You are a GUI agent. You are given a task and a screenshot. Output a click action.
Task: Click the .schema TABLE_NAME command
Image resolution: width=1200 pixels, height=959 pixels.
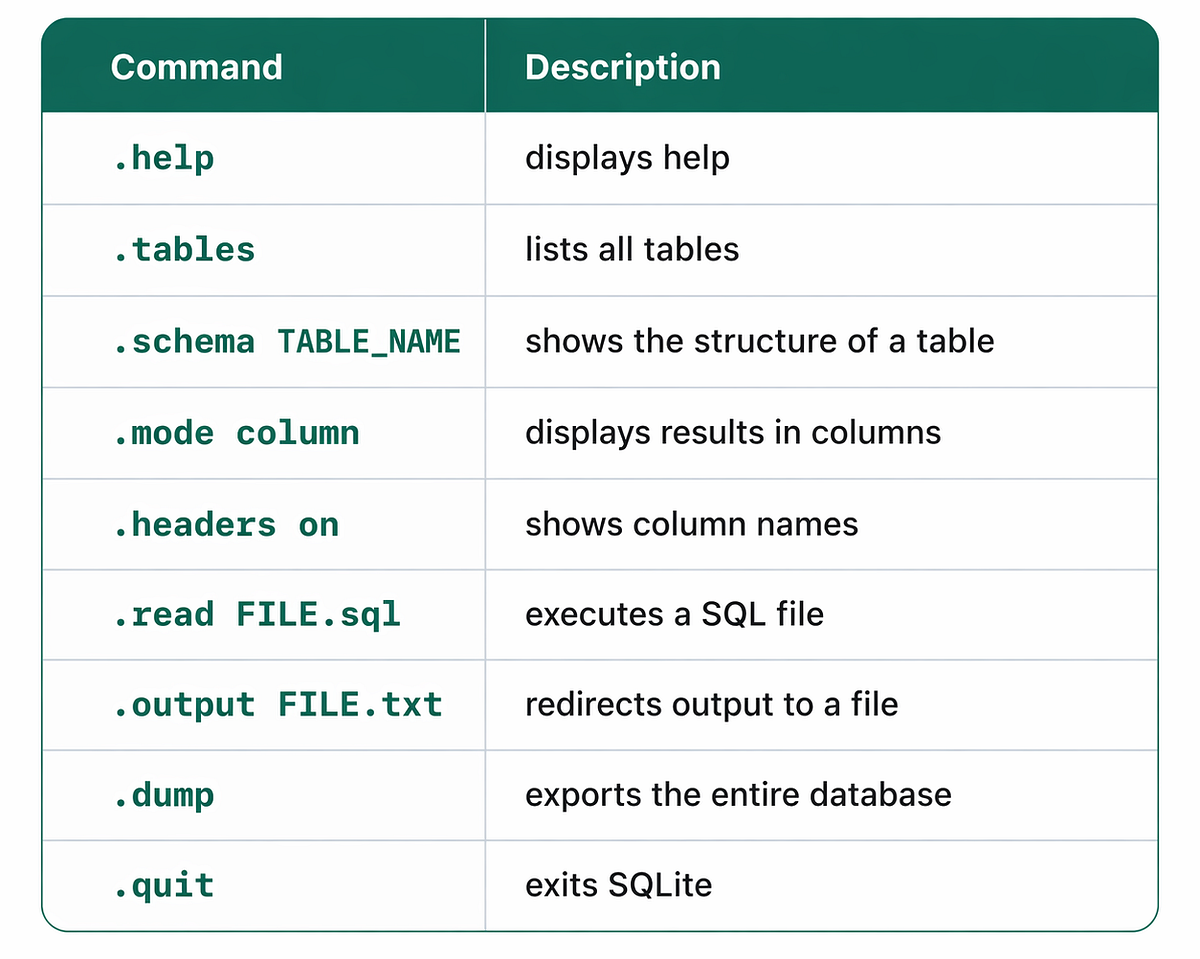click(287, 341)
